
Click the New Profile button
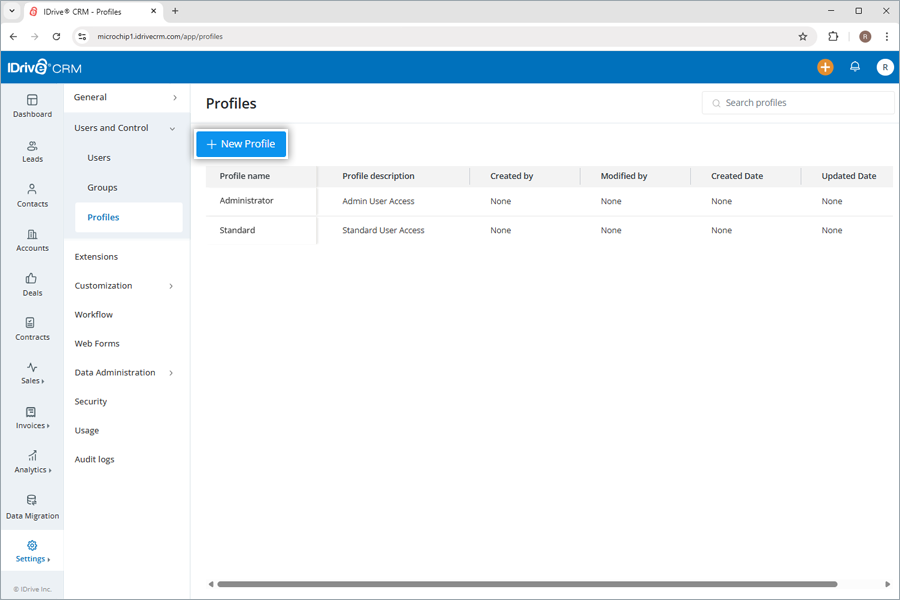coord(241,144)
